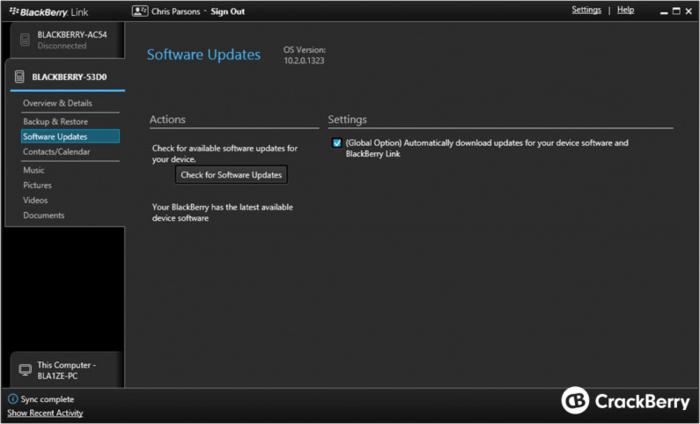Viewport: 700px width, 424px height.
Task: Select the disconnected BLACKBERRY-AC54 device
Action: (x=66, y=40)
